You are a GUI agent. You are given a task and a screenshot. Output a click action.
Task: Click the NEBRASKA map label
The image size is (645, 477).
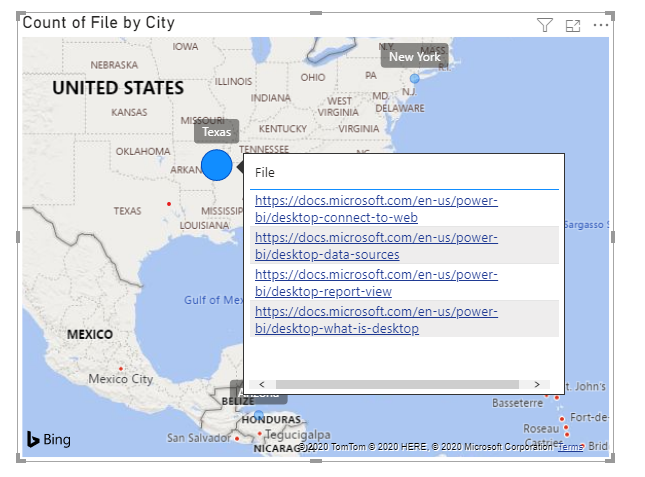click(x=114, y=65)
